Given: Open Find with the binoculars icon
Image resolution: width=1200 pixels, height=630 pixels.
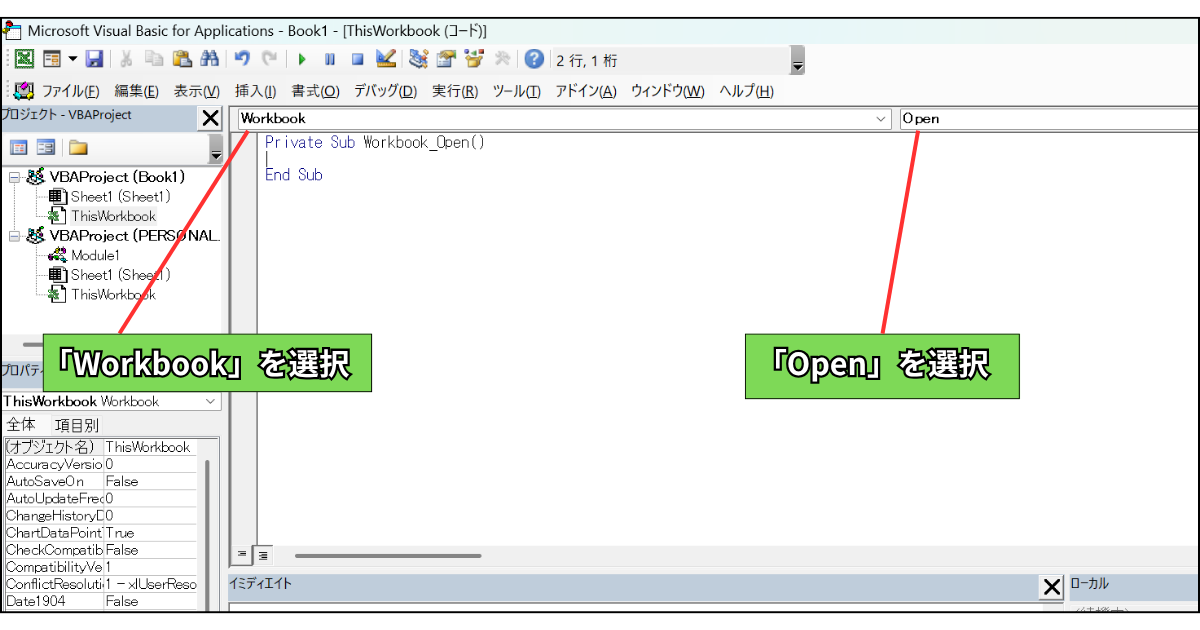Looking at the screenshot, I should (x=210, y=59).
